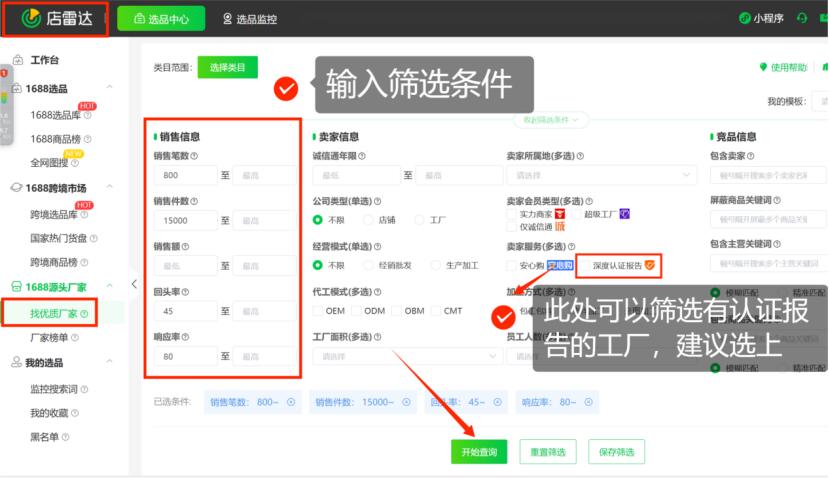Viewport: 829px width, 478px height.
Task: Remove the 销售笔数 800 selected condition
Action: (291, 402)
